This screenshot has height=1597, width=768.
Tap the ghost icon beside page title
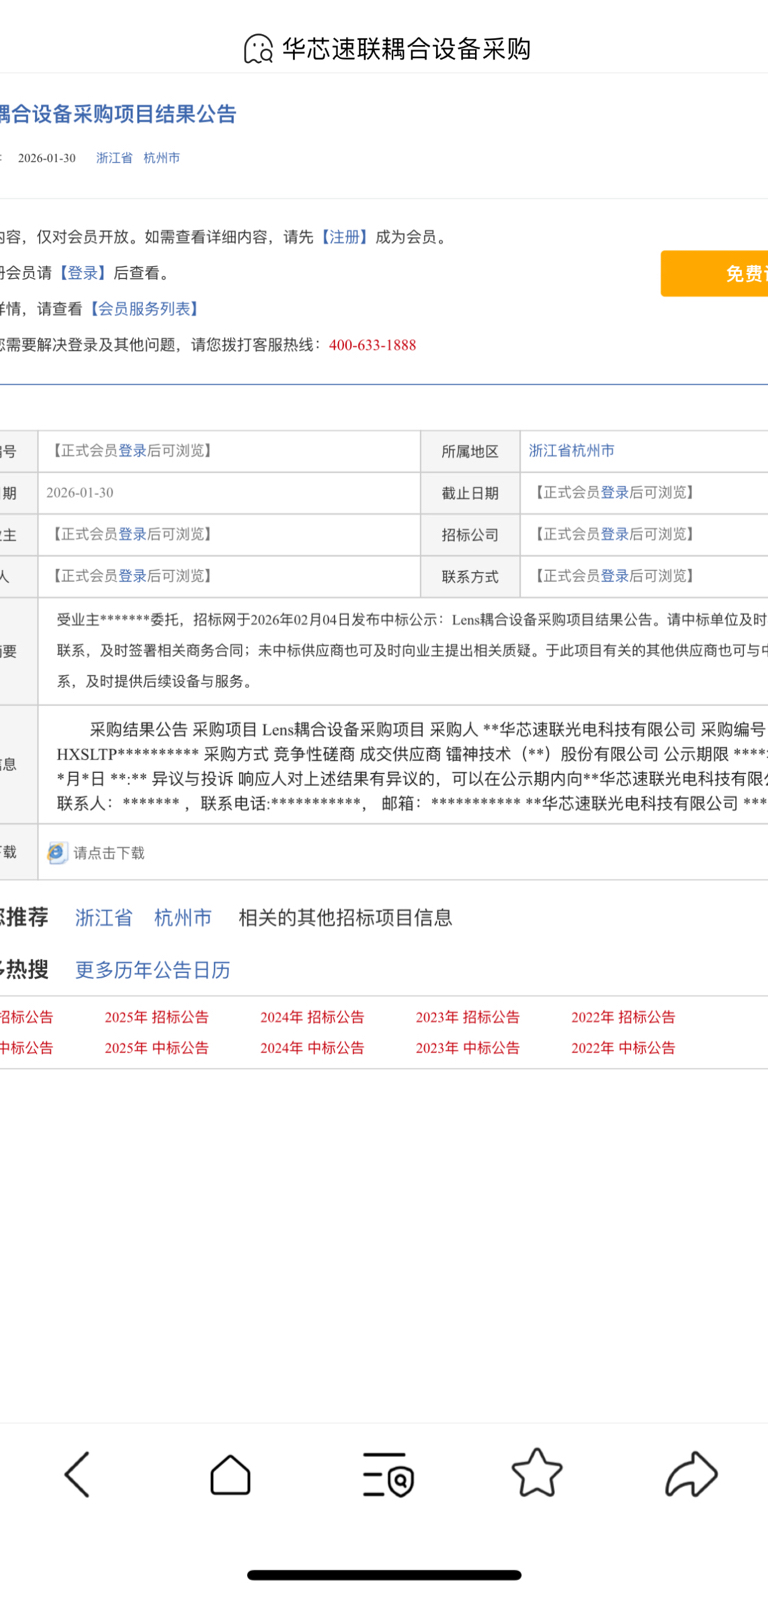pos(258,49)
